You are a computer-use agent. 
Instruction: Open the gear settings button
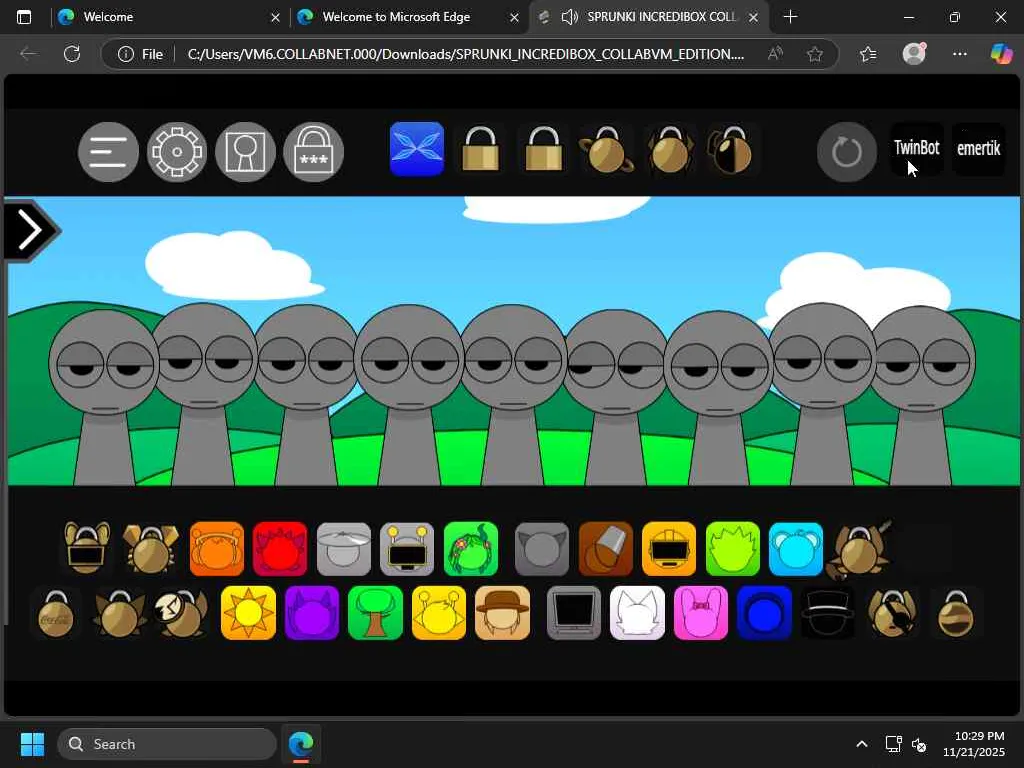(x=177, y=152)
